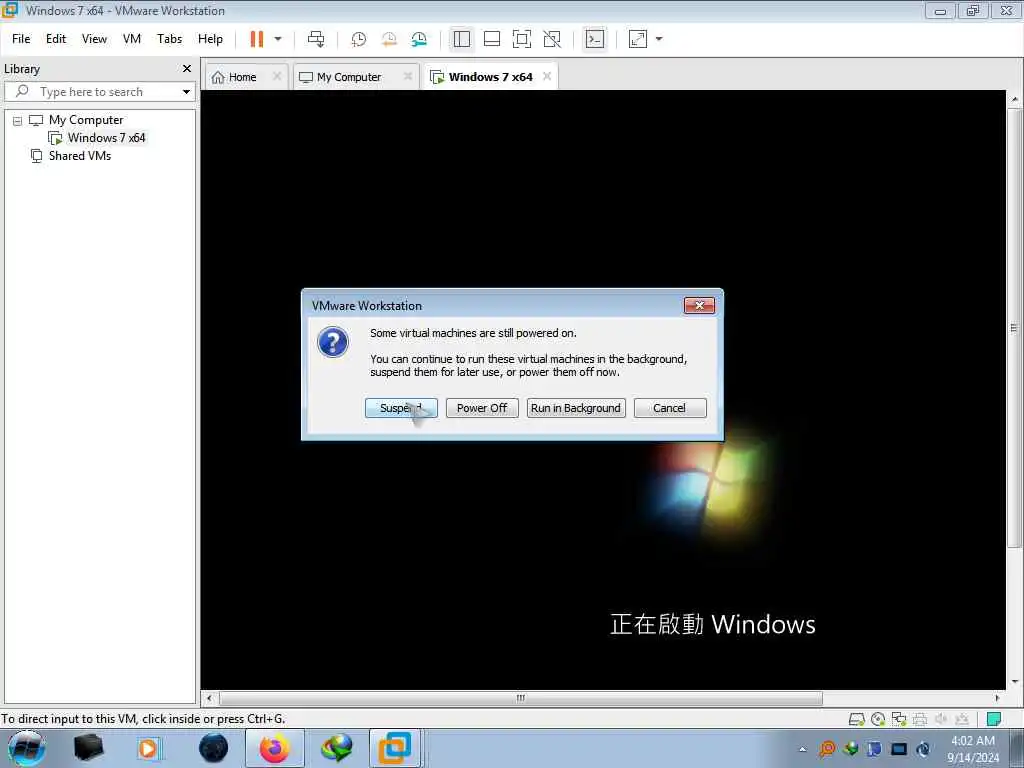The height and width of the screenshot is (768, 1024).
Task: Open the View menu
Action: (x=94, y=39)
